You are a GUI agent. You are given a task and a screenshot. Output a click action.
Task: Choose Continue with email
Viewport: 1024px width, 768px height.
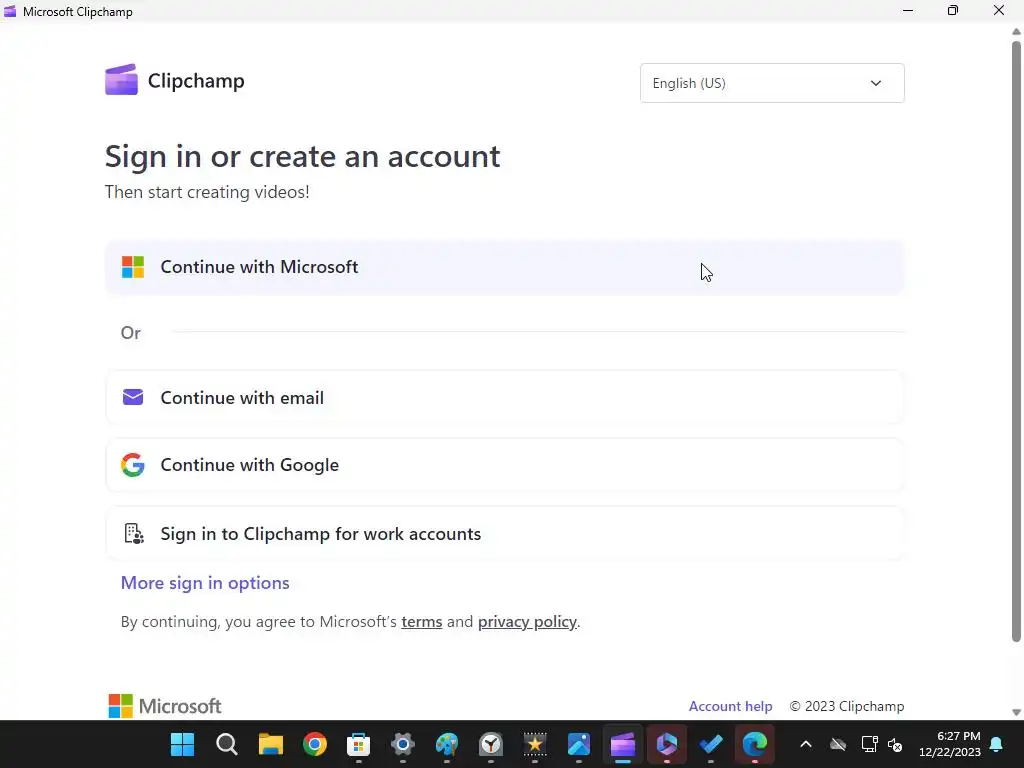pos(504,398)
